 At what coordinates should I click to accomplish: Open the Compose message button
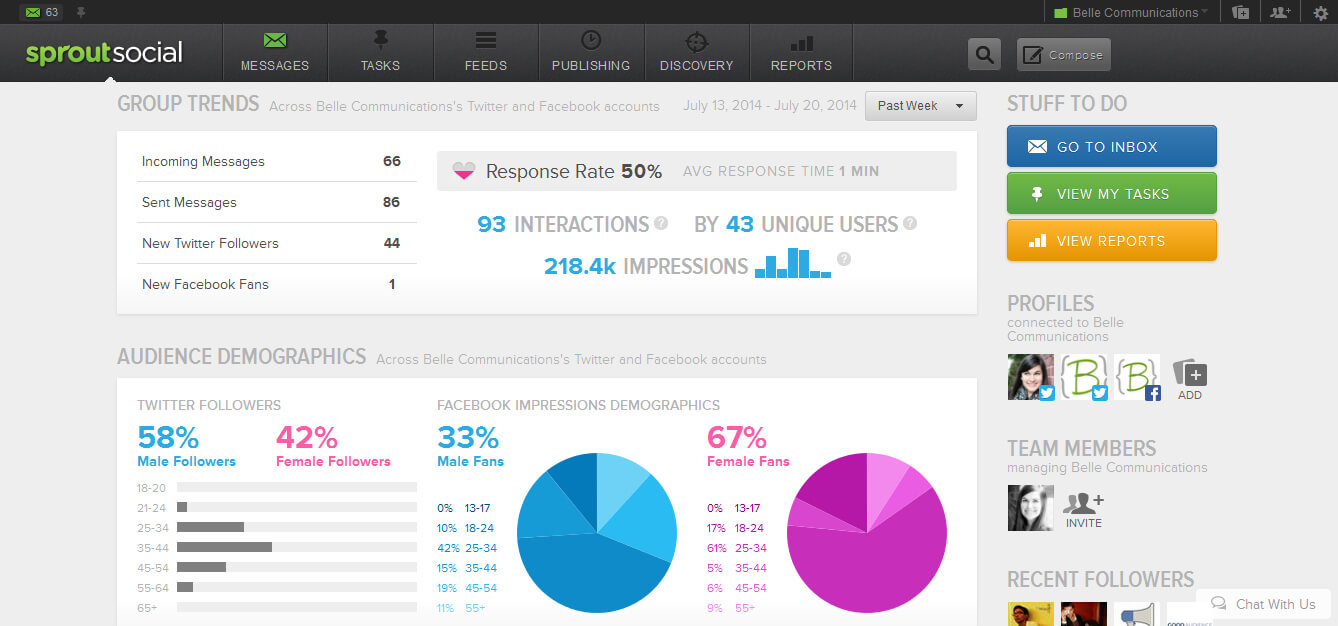tap(1063, 55)
